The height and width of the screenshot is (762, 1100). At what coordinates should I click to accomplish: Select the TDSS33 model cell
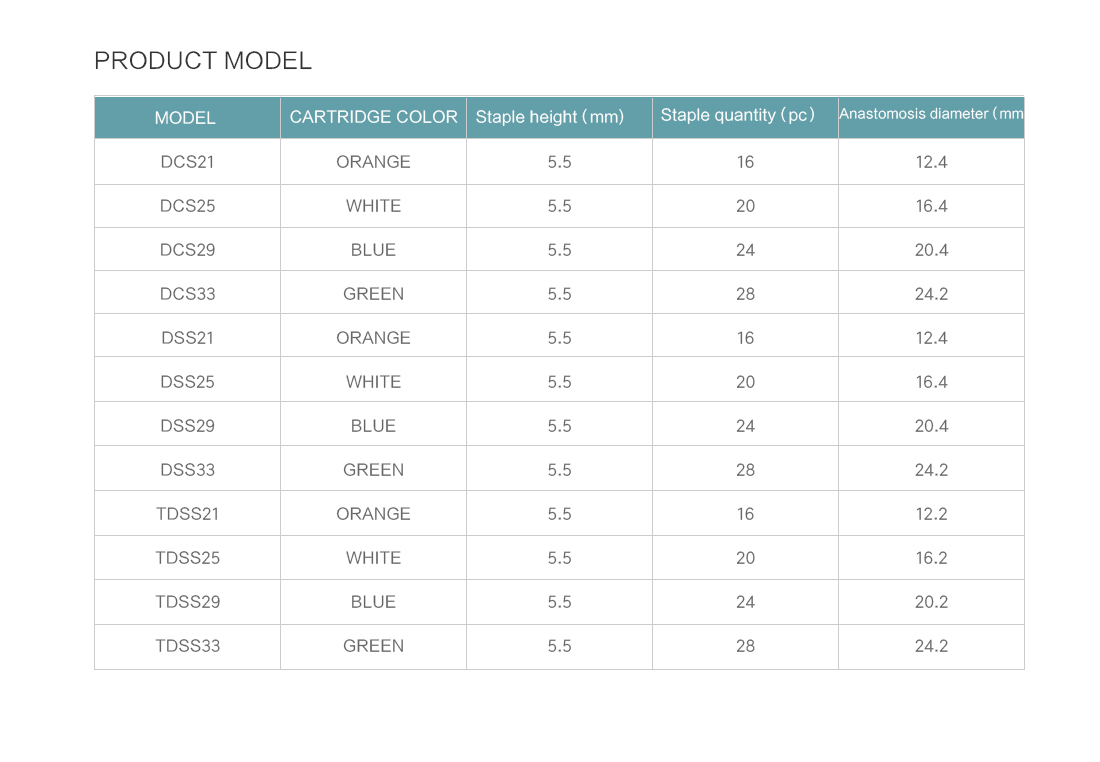click(187, 646)
